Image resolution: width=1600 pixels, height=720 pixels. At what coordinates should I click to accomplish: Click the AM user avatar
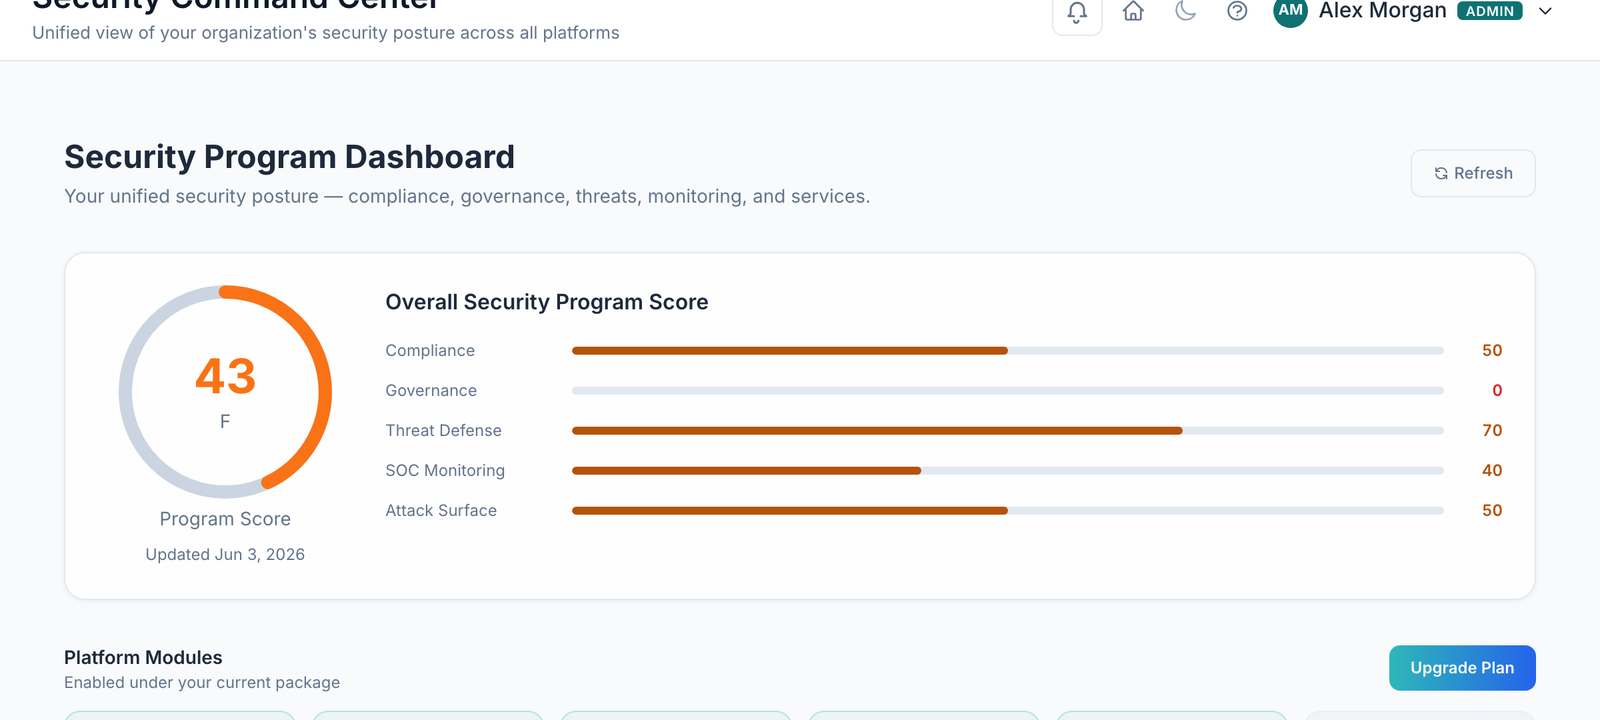[x=1290, y=11]
